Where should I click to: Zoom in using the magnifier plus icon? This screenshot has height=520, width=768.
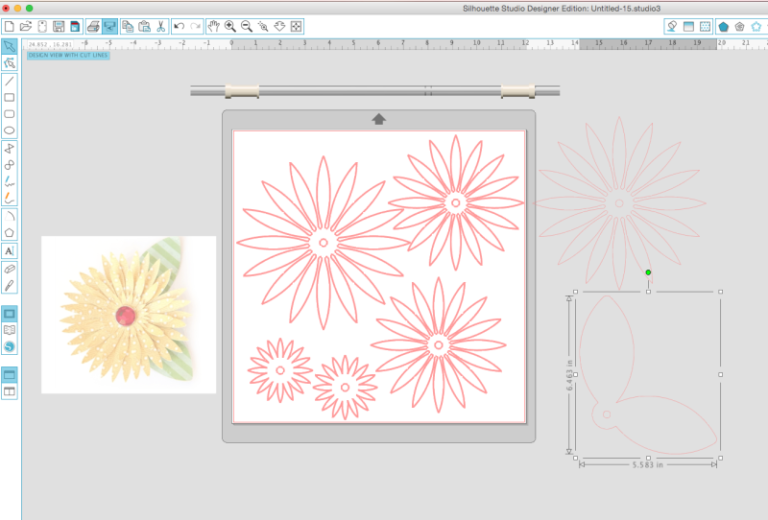[231, 25]
